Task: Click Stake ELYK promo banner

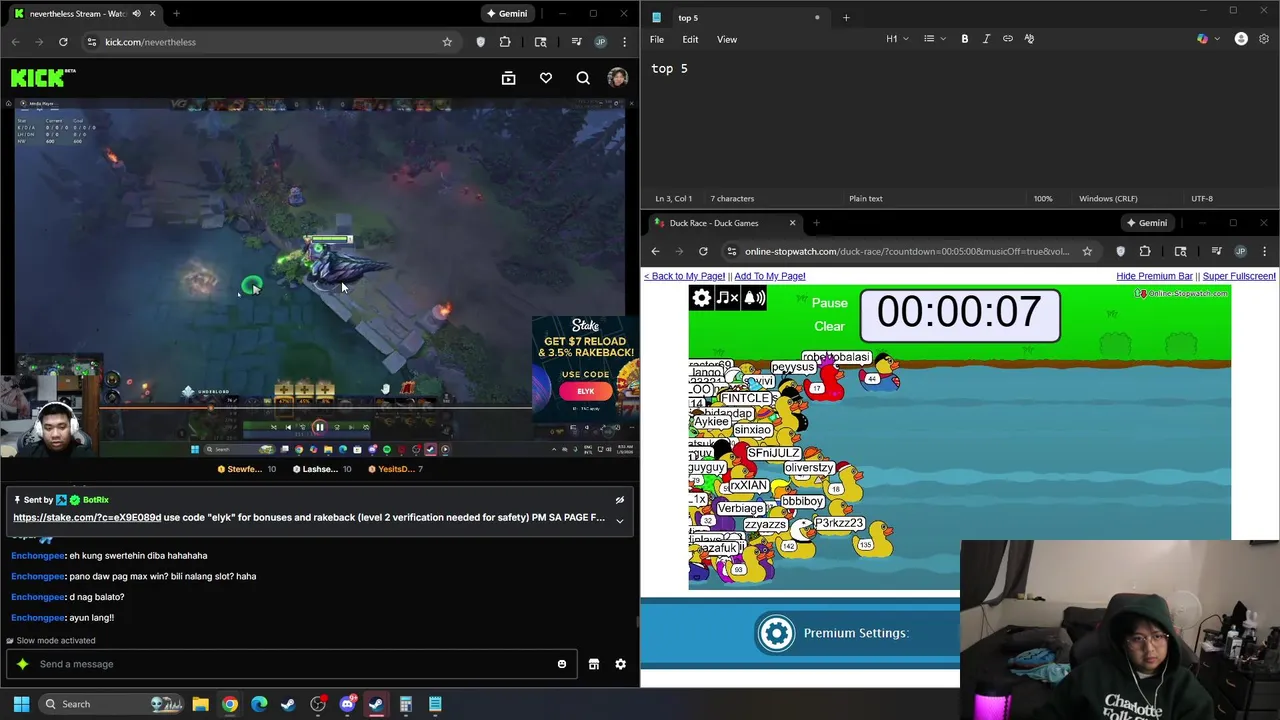Action: pyautogui.click(x=585, y=367)
